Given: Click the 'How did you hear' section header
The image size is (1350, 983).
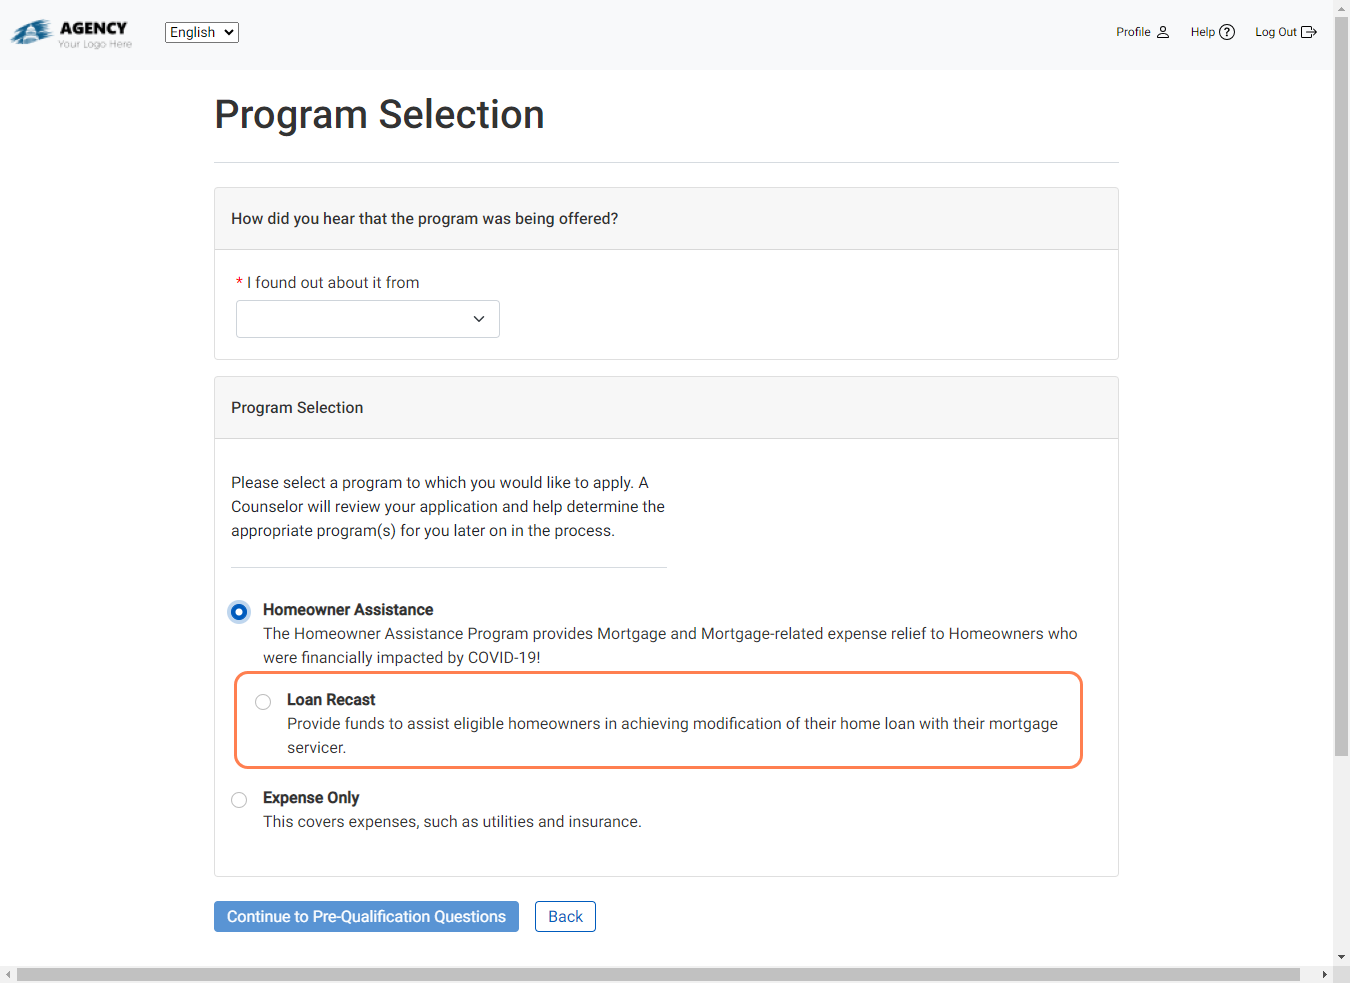Looking at the screenshot, I should 424,218.
